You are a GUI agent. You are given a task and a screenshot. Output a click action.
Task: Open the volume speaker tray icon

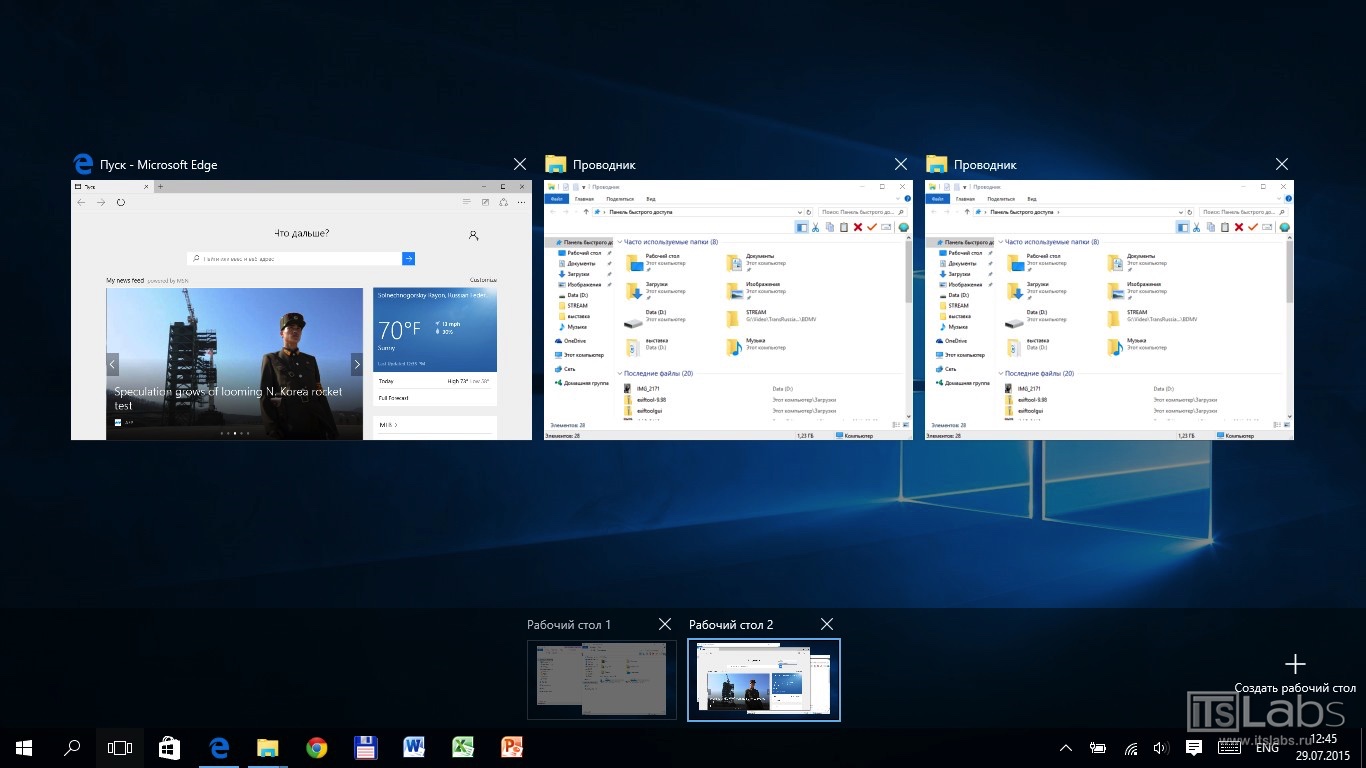(1161, 748)
